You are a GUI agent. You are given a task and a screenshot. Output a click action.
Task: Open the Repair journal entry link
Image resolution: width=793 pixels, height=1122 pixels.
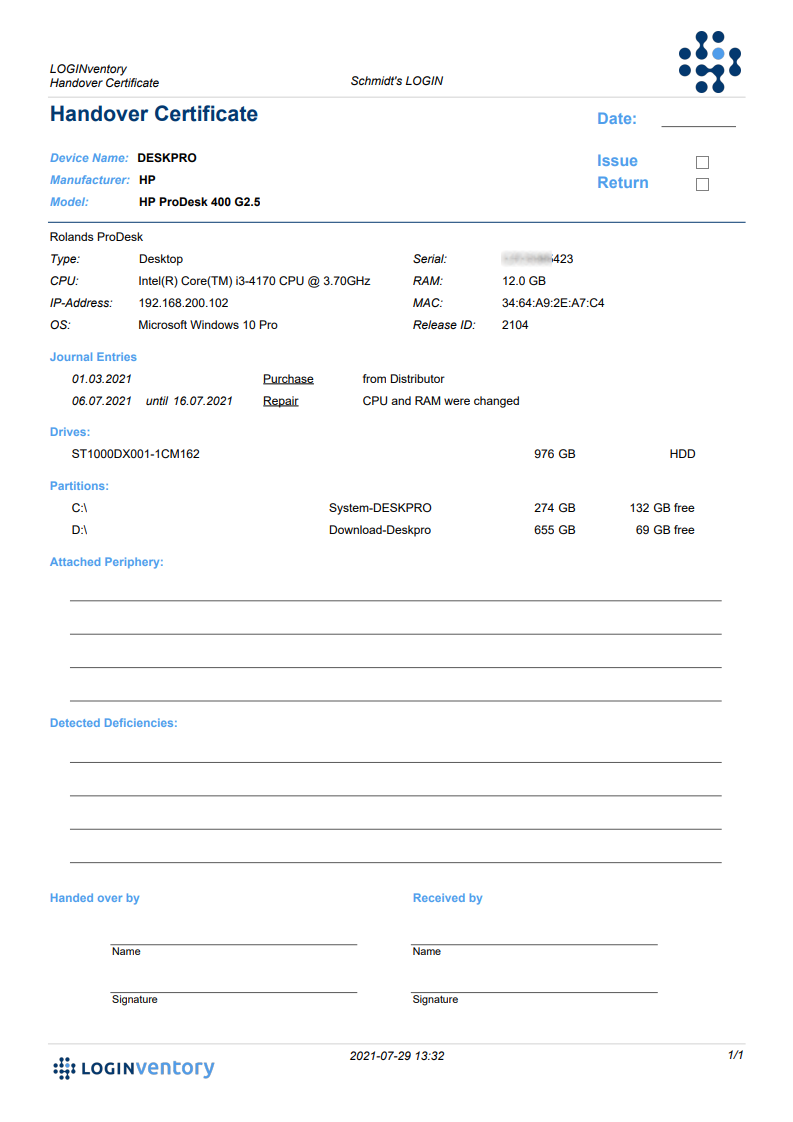coord(281,401)
